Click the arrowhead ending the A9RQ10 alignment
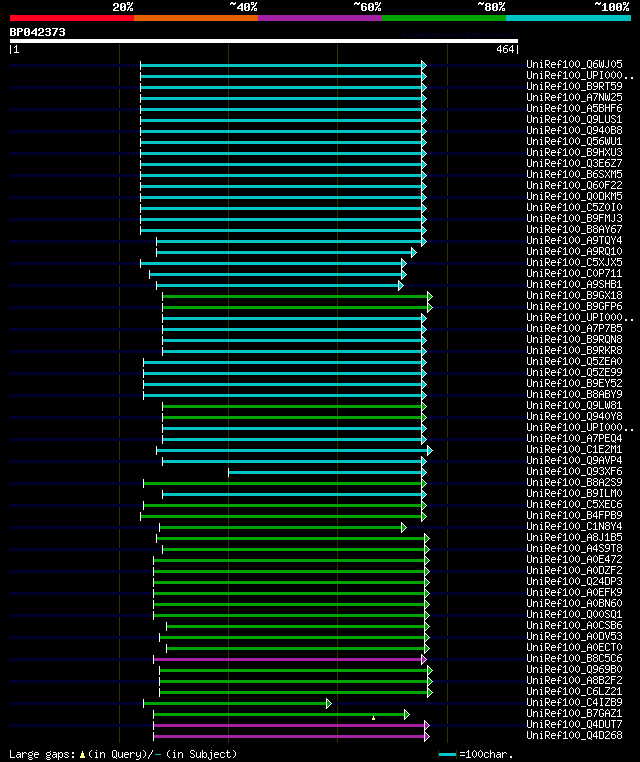The width and height of the screenshot is (640, 762). tap(414, 252)
